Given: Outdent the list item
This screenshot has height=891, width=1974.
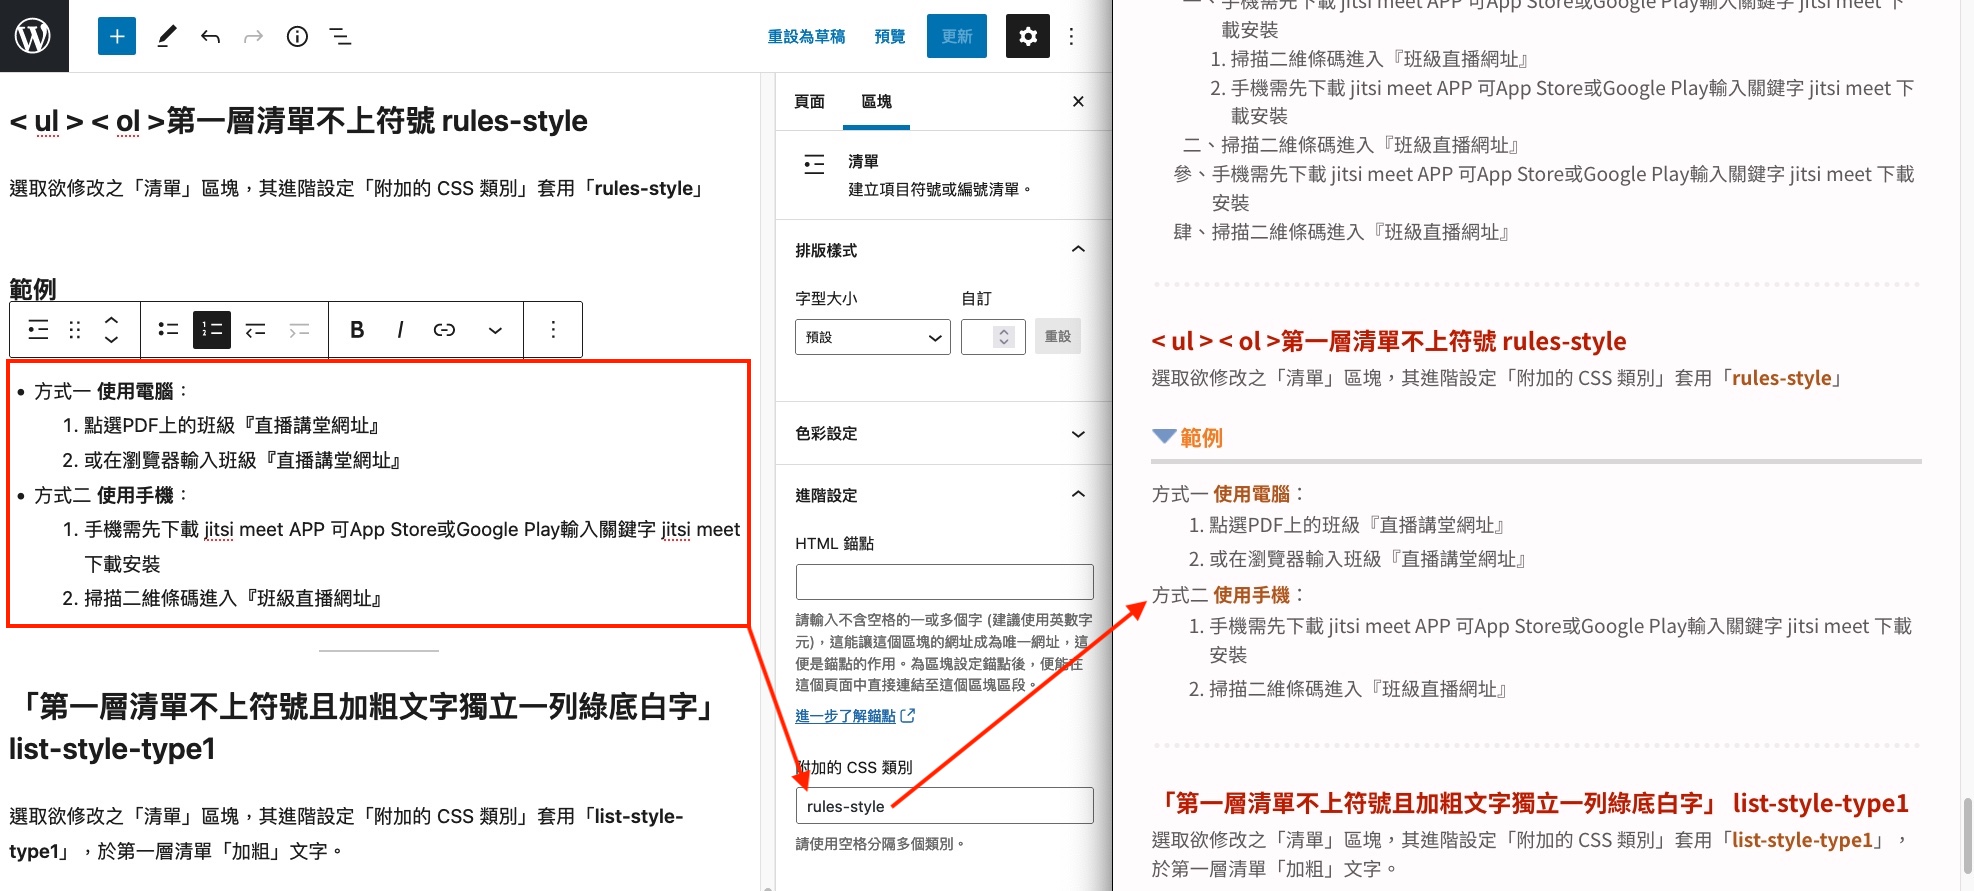Looking at the screenshot, I should pyautogui.click(x=256, y=329).
